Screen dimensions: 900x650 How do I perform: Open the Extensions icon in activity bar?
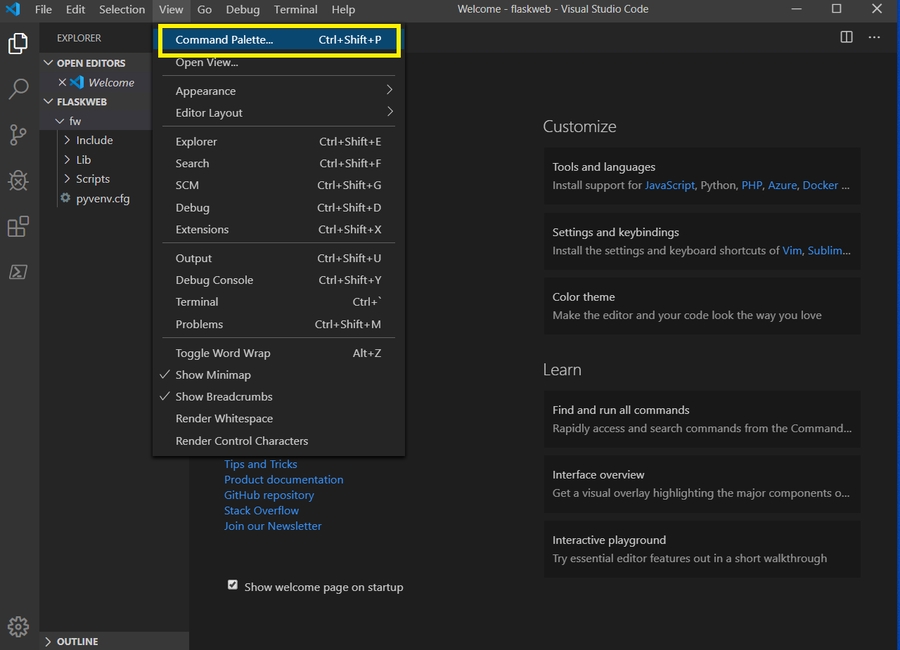click(18, 227)
